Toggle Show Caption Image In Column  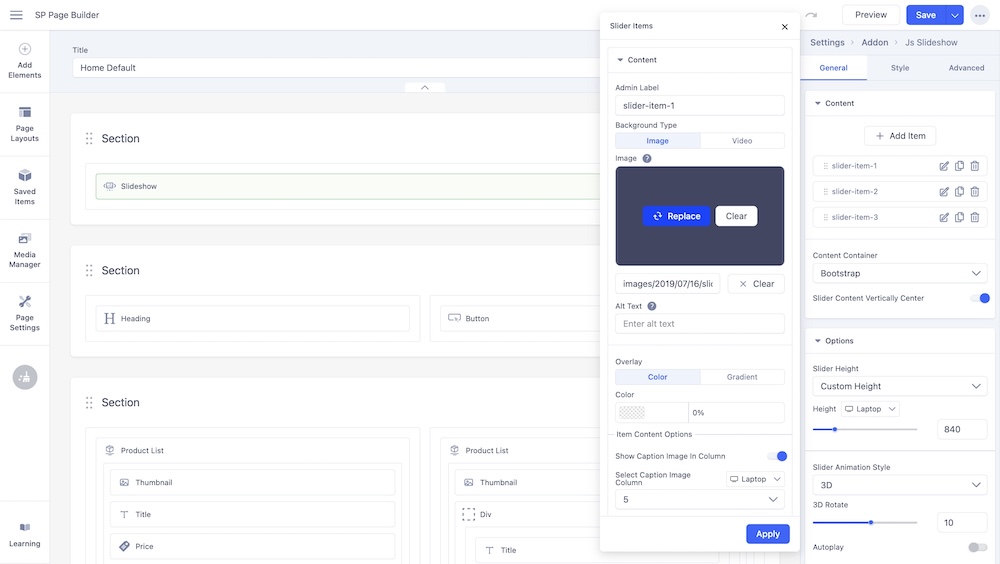[777, 456]
